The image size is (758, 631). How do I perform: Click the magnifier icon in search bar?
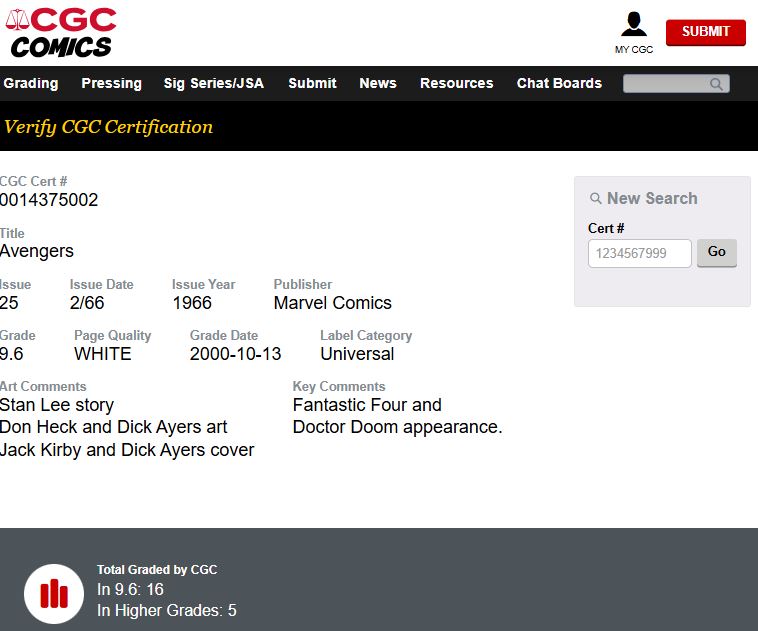click(716, 84)
